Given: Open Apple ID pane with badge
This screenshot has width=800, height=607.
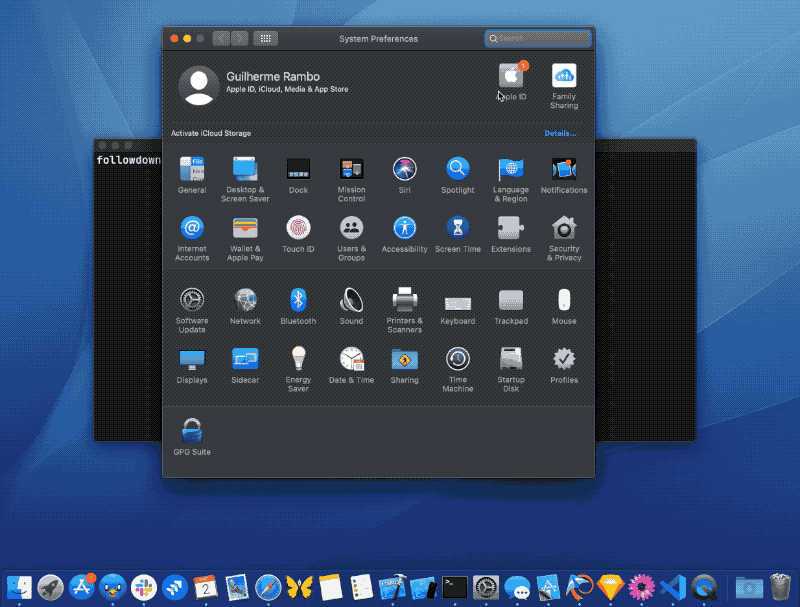Looking at the screenshot, I should (x=511, y=76).
